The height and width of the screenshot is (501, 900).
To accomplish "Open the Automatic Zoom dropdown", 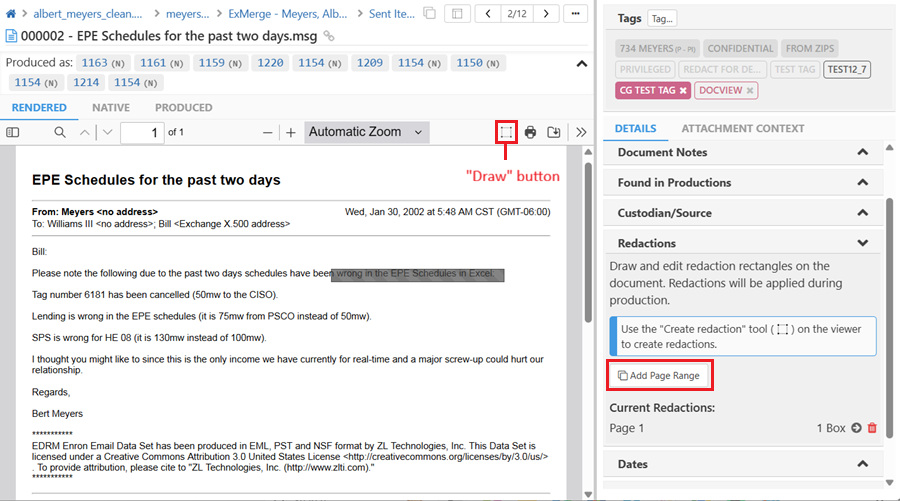I will 367,133.
